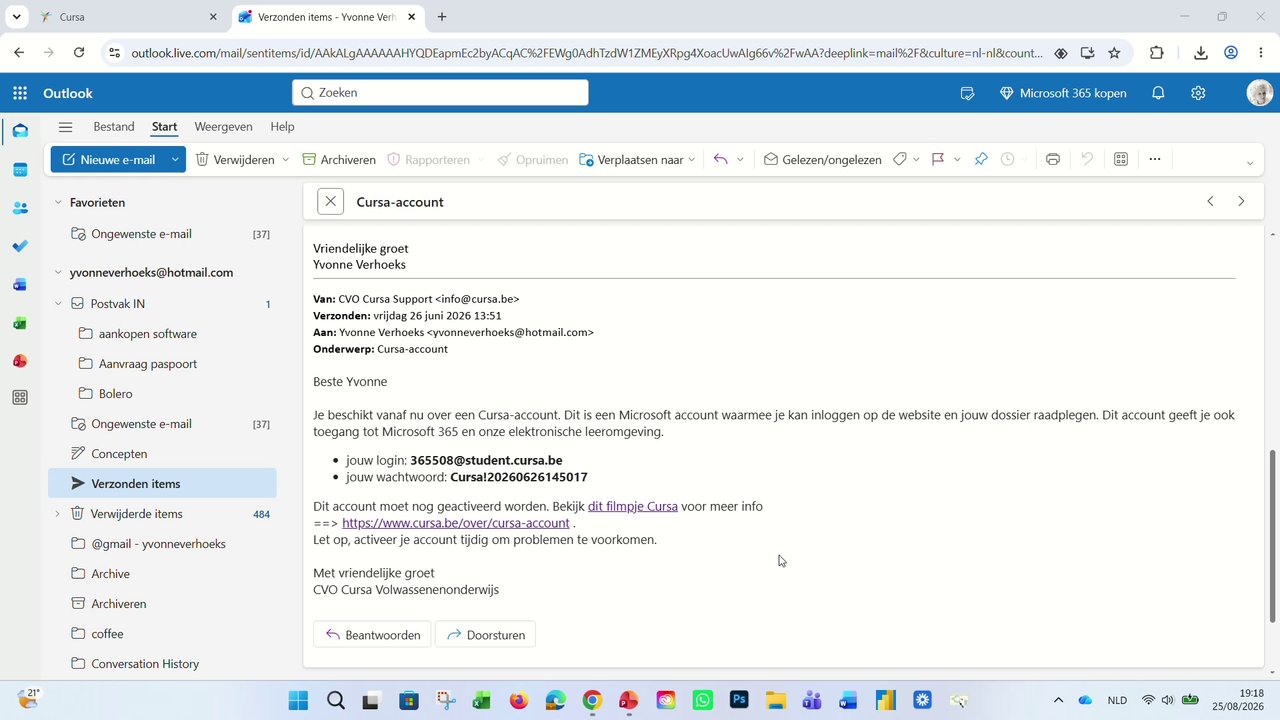Open Windows Start menu on taskbar
The height and width of the screenshot is (720, 1280).
click(x=298, y=700)
